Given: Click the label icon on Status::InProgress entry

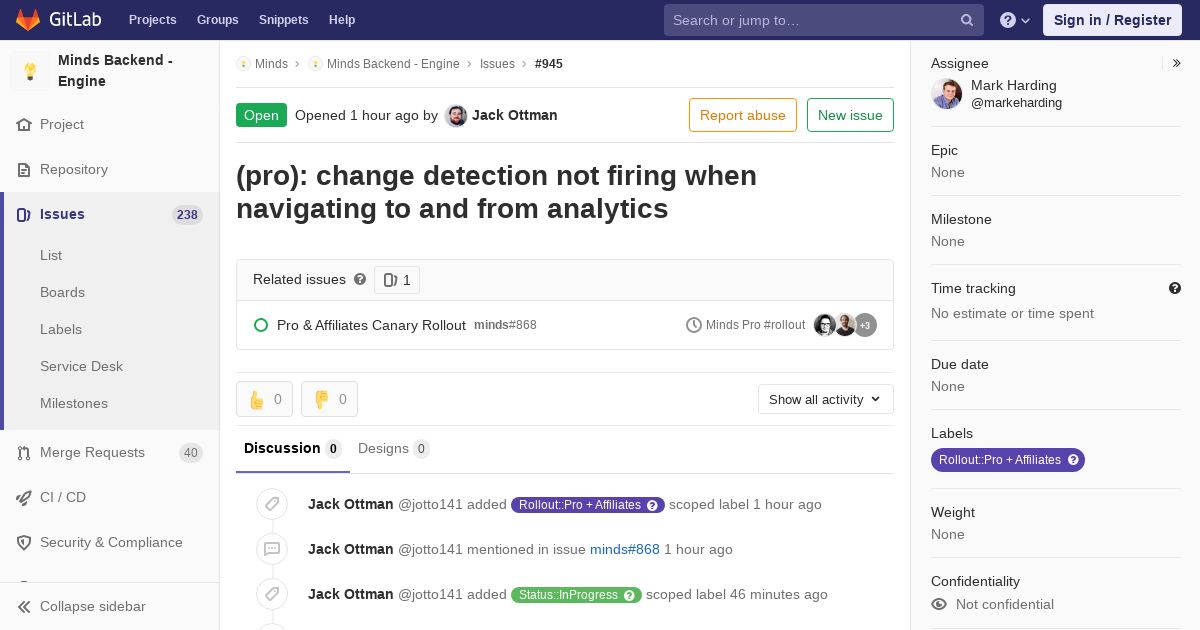Looking at the screenshot, I should click(x=272, y=594).
